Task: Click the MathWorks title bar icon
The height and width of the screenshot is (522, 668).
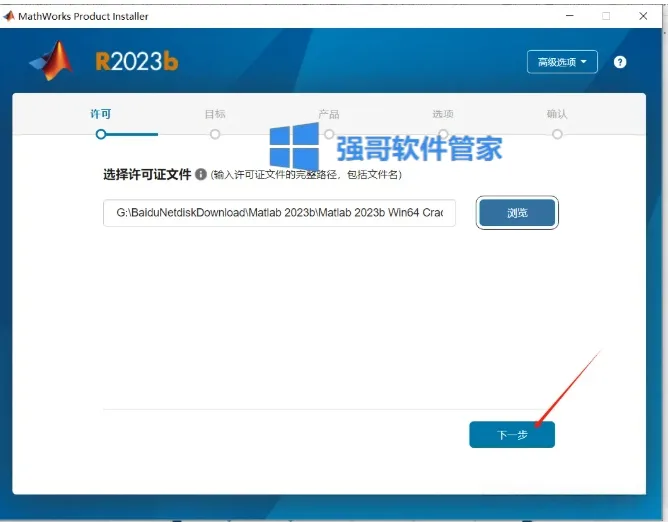Action: coord(9,16)
